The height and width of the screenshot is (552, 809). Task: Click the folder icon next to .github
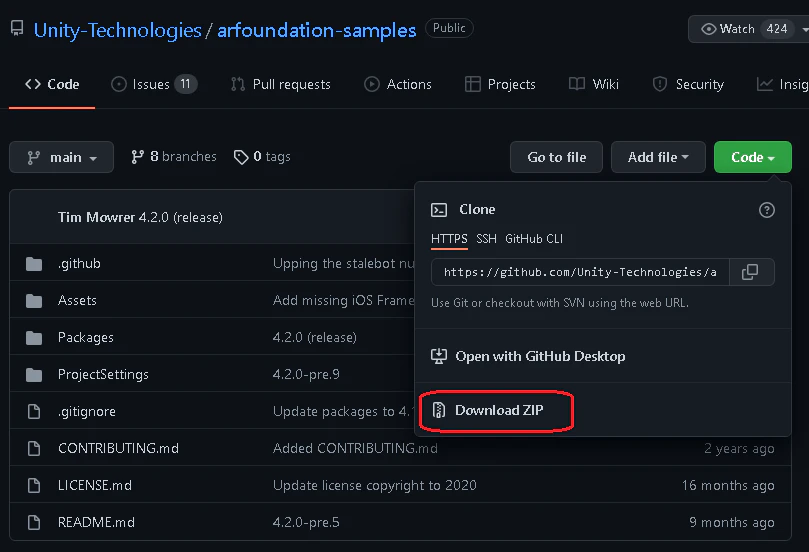coord(34,264)
